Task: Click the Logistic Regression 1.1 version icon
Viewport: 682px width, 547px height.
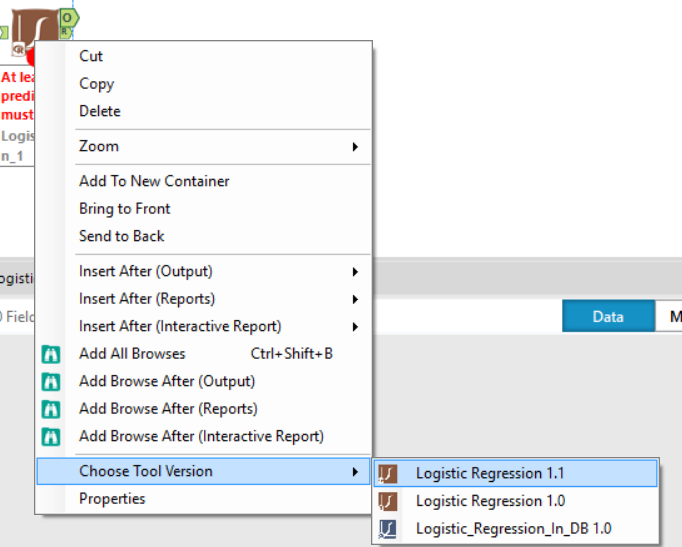Action: (x=389, y=473)
